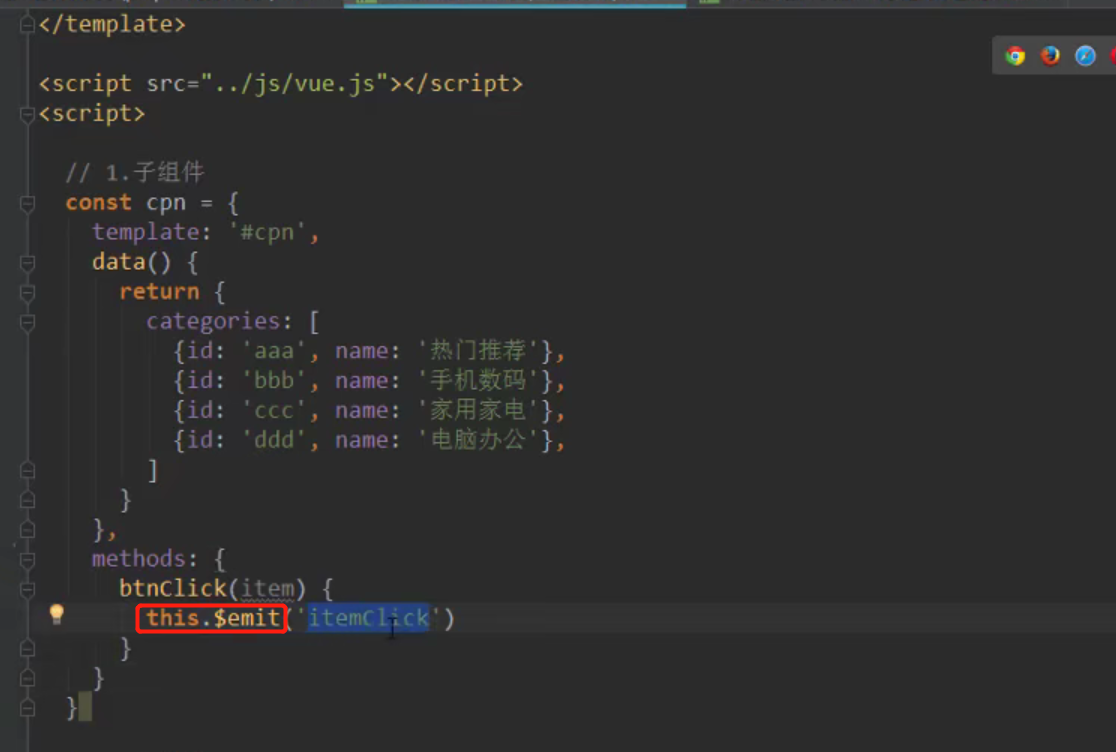Image resolution: width=1116 pixels, height=752 pixels.
Task: Open the page in Firefox browser
Action: coord(1050,55)
